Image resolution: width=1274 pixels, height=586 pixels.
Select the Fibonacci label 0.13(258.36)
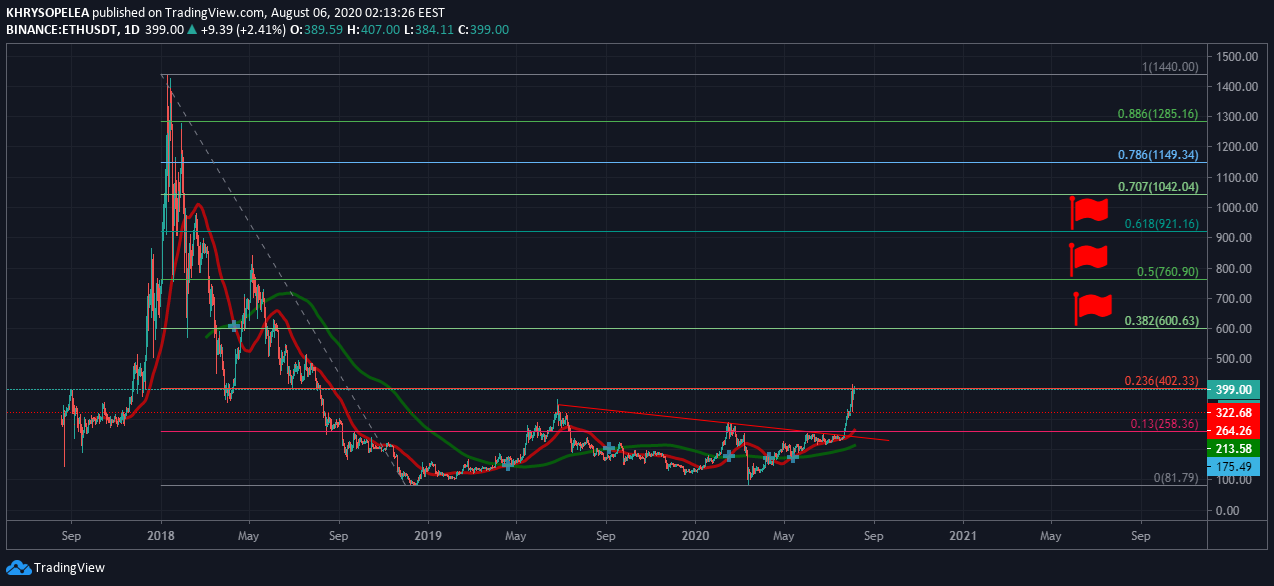(1165, 424)
